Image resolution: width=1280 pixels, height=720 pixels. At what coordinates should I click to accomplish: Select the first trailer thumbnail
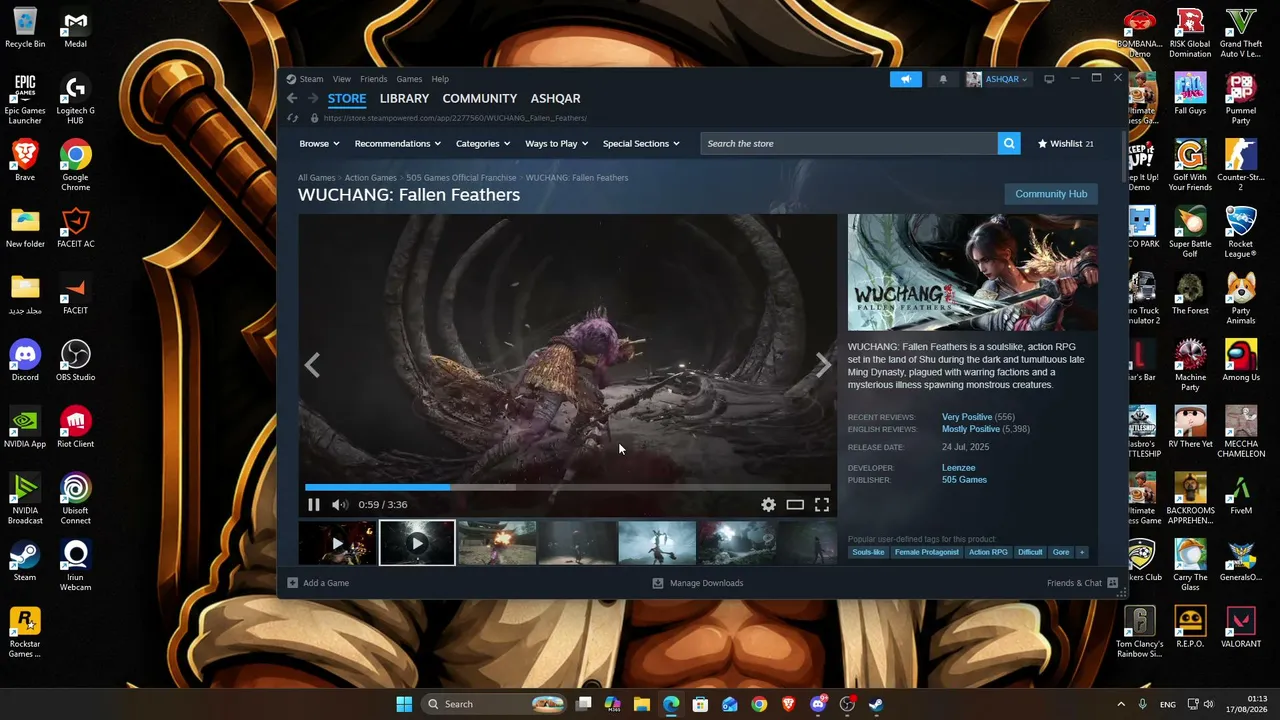point(337,543)
